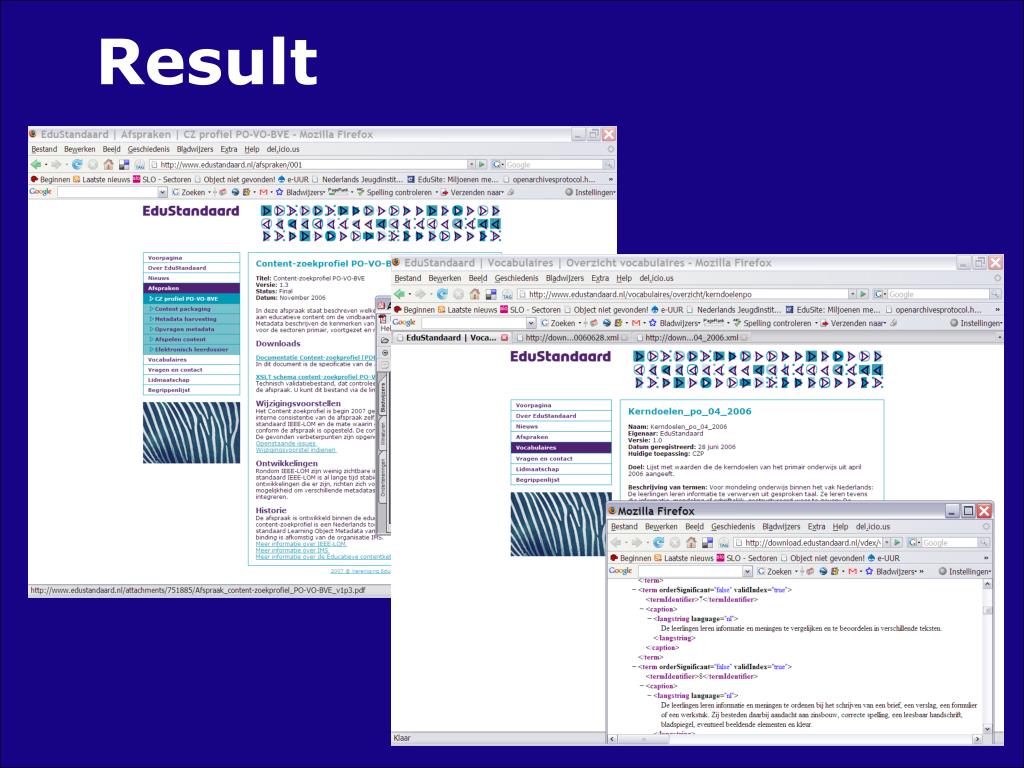
Task: Click Home icon in Vocabulaires window
Action: (x=475, y=294)
